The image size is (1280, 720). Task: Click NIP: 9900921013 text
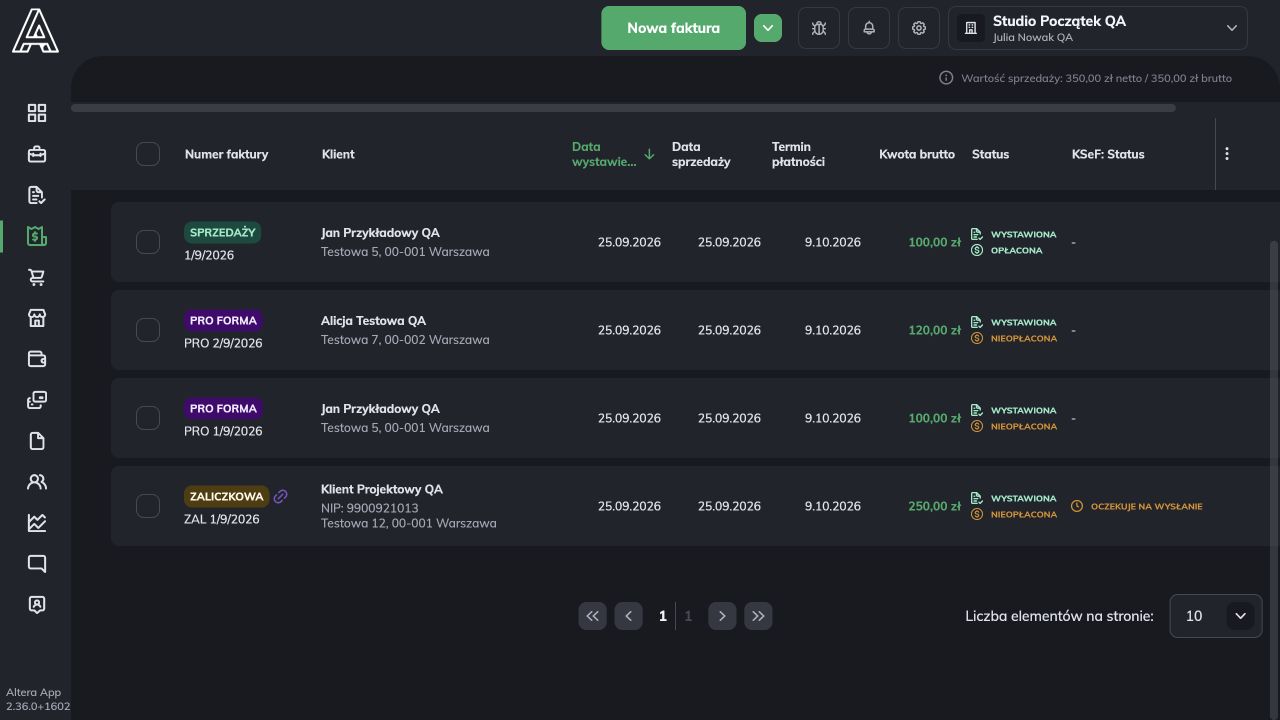[x=370, y=508]
